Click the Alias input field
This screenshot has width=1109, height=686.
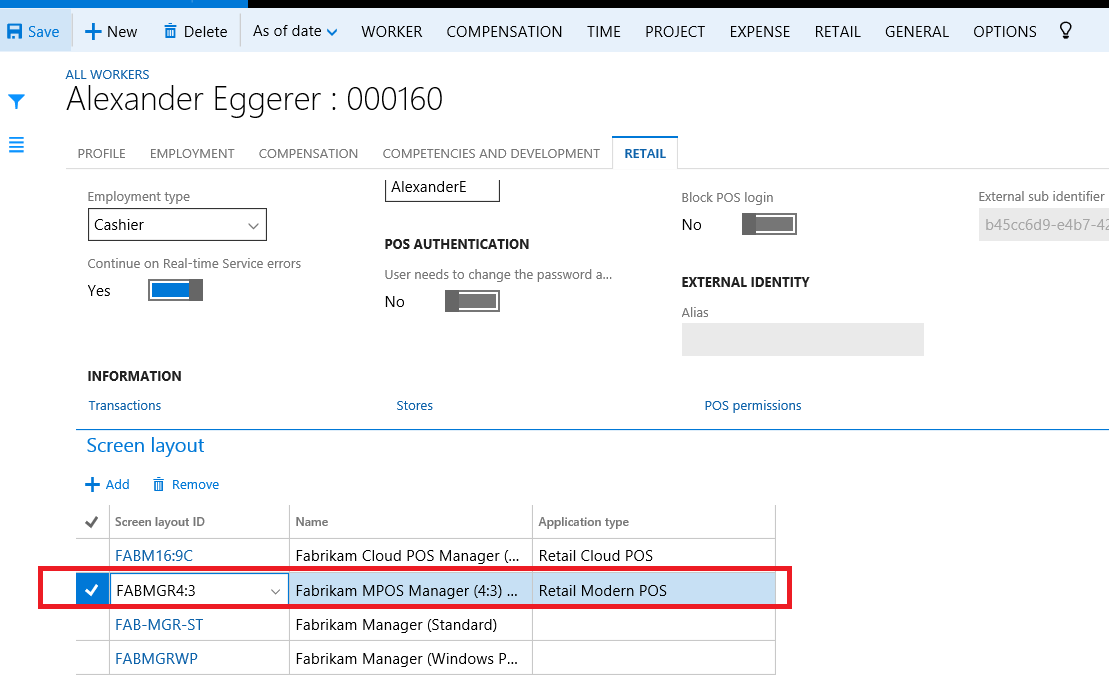click(803, 339)
